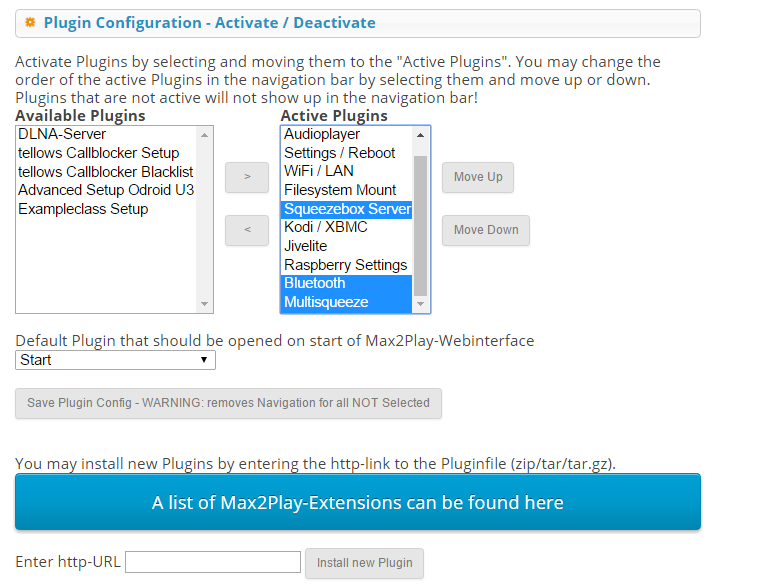Click Install new Plugin button
Viewport: 782px width, 584px height.
[365, 563]
